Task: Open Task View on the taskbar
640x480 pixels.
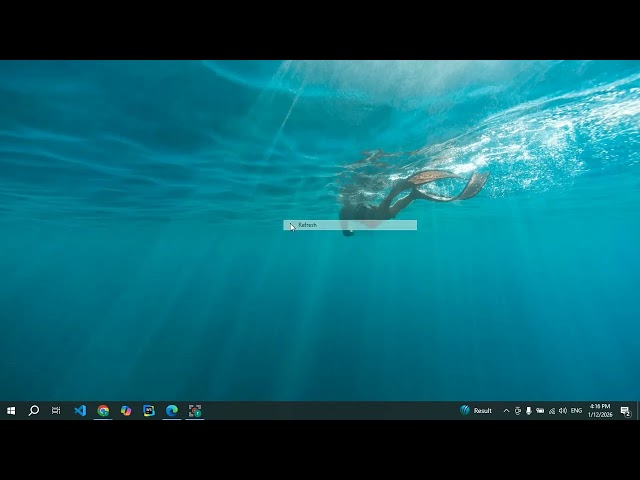Action: coord(56,411)
